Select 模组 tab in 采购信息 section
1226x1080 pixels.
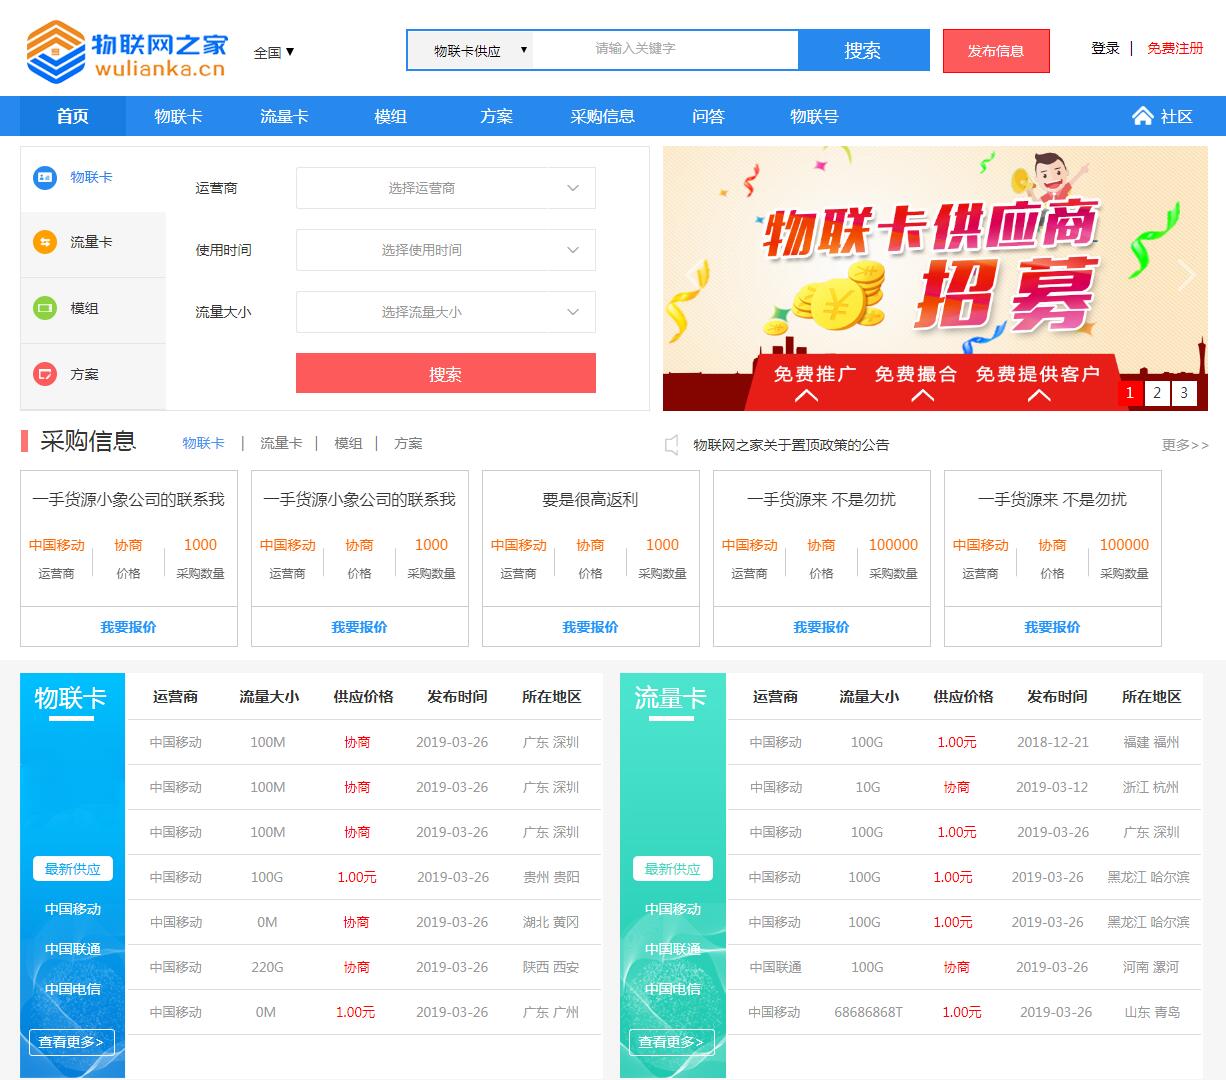tap(348, 443)
